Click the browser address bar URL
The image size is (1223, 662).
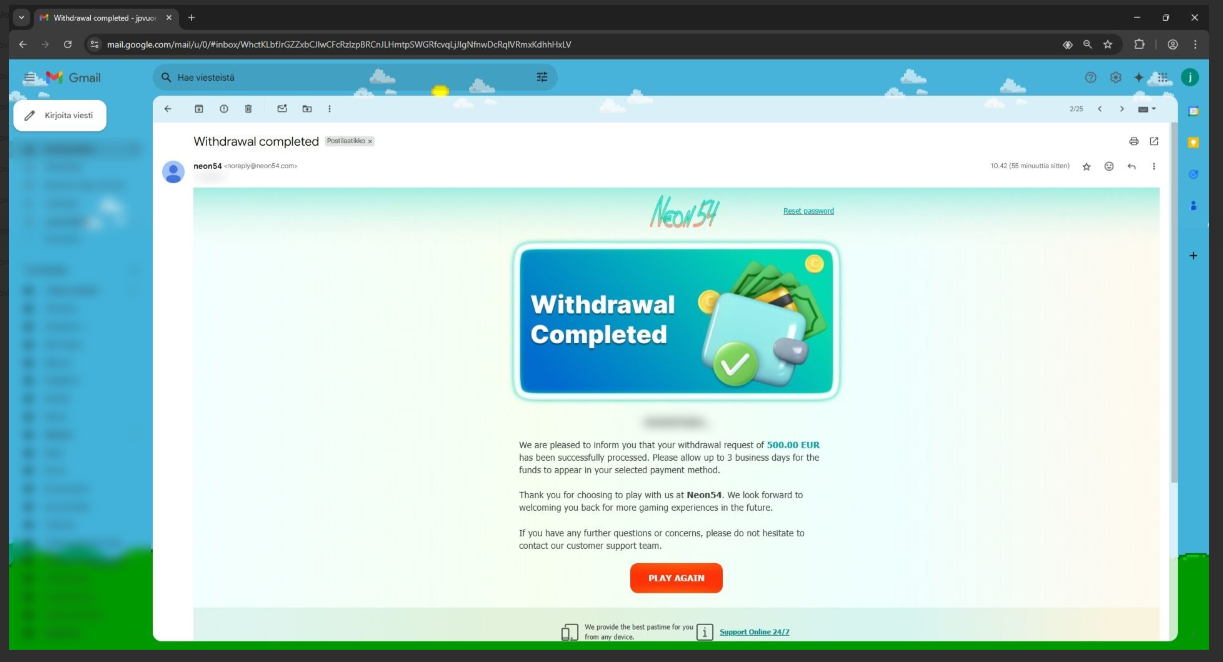339,44
